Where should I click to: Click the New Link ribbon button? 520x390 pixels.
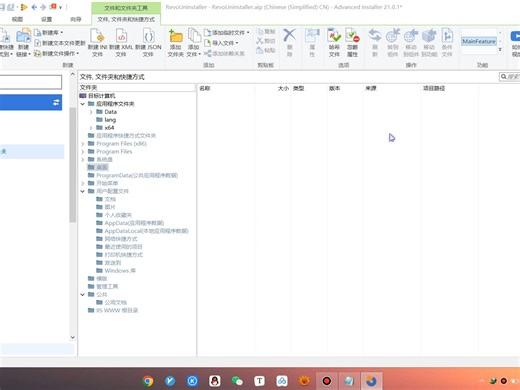23,42
